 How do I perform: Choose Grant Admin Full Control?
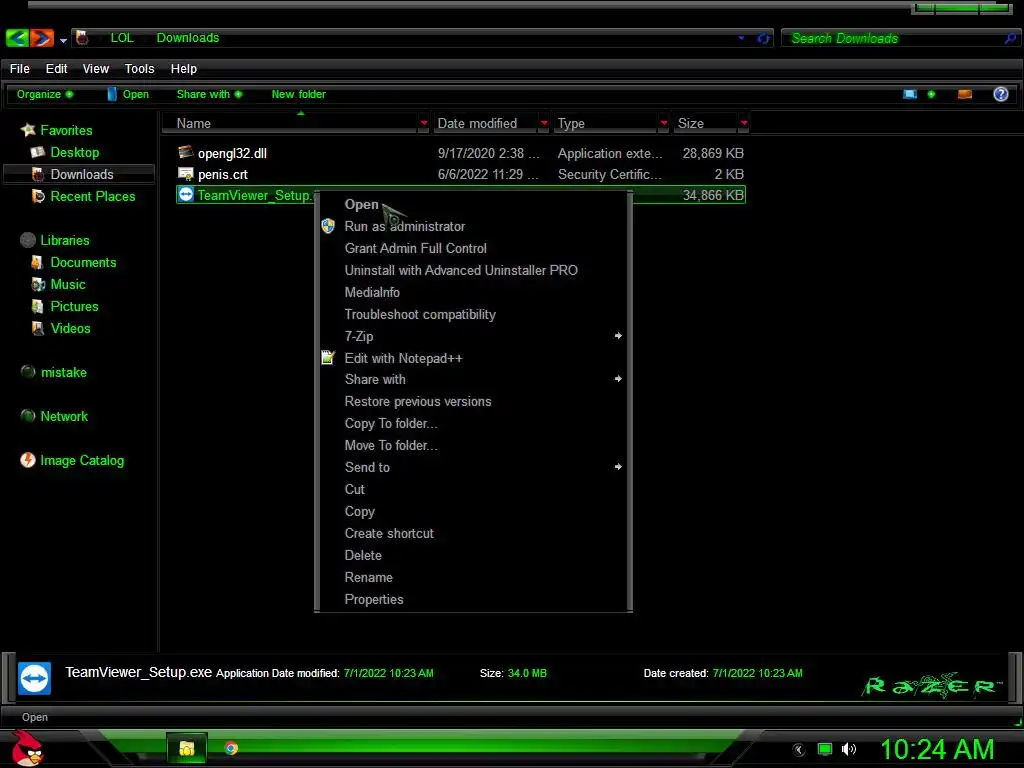coord(473,249)
